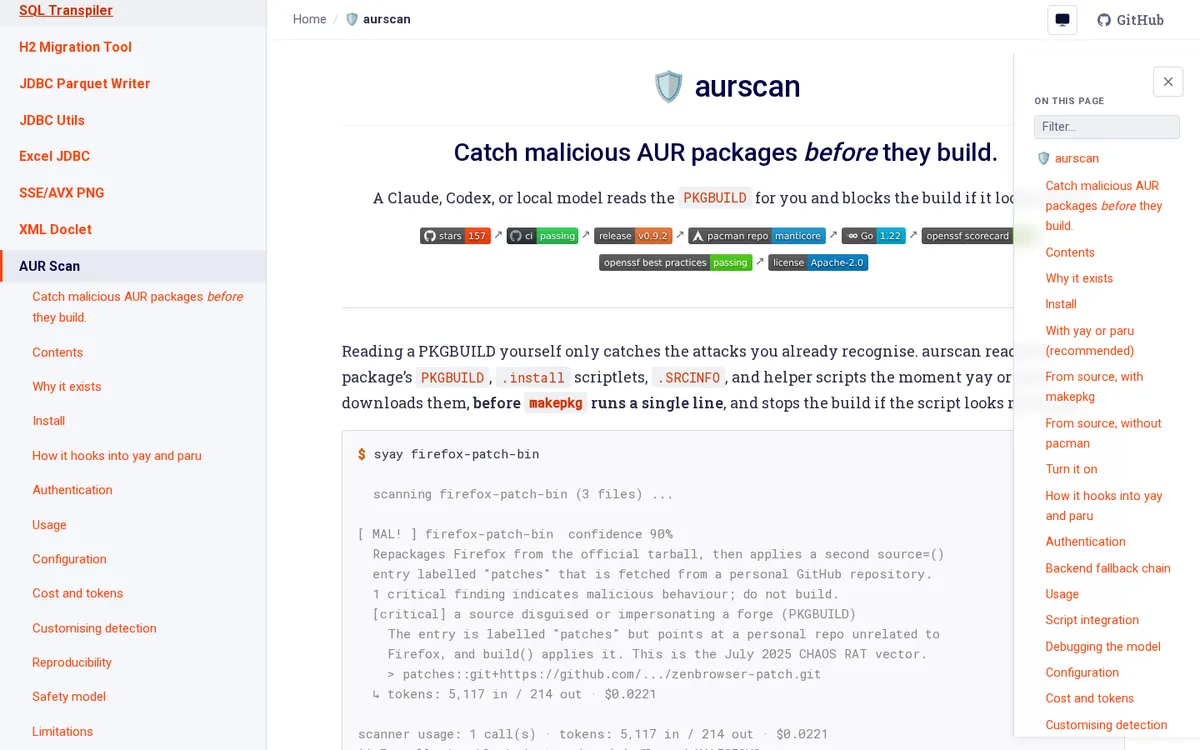
Task: Click With yay or paru (recommended) link
Action: pyautogui.click(x=1090, y=341)
